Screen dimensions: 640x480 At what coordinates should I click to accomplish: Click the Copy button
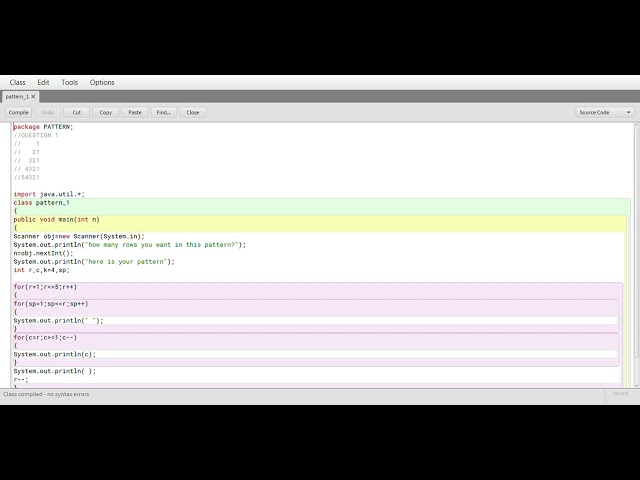(x=105, y=112)
